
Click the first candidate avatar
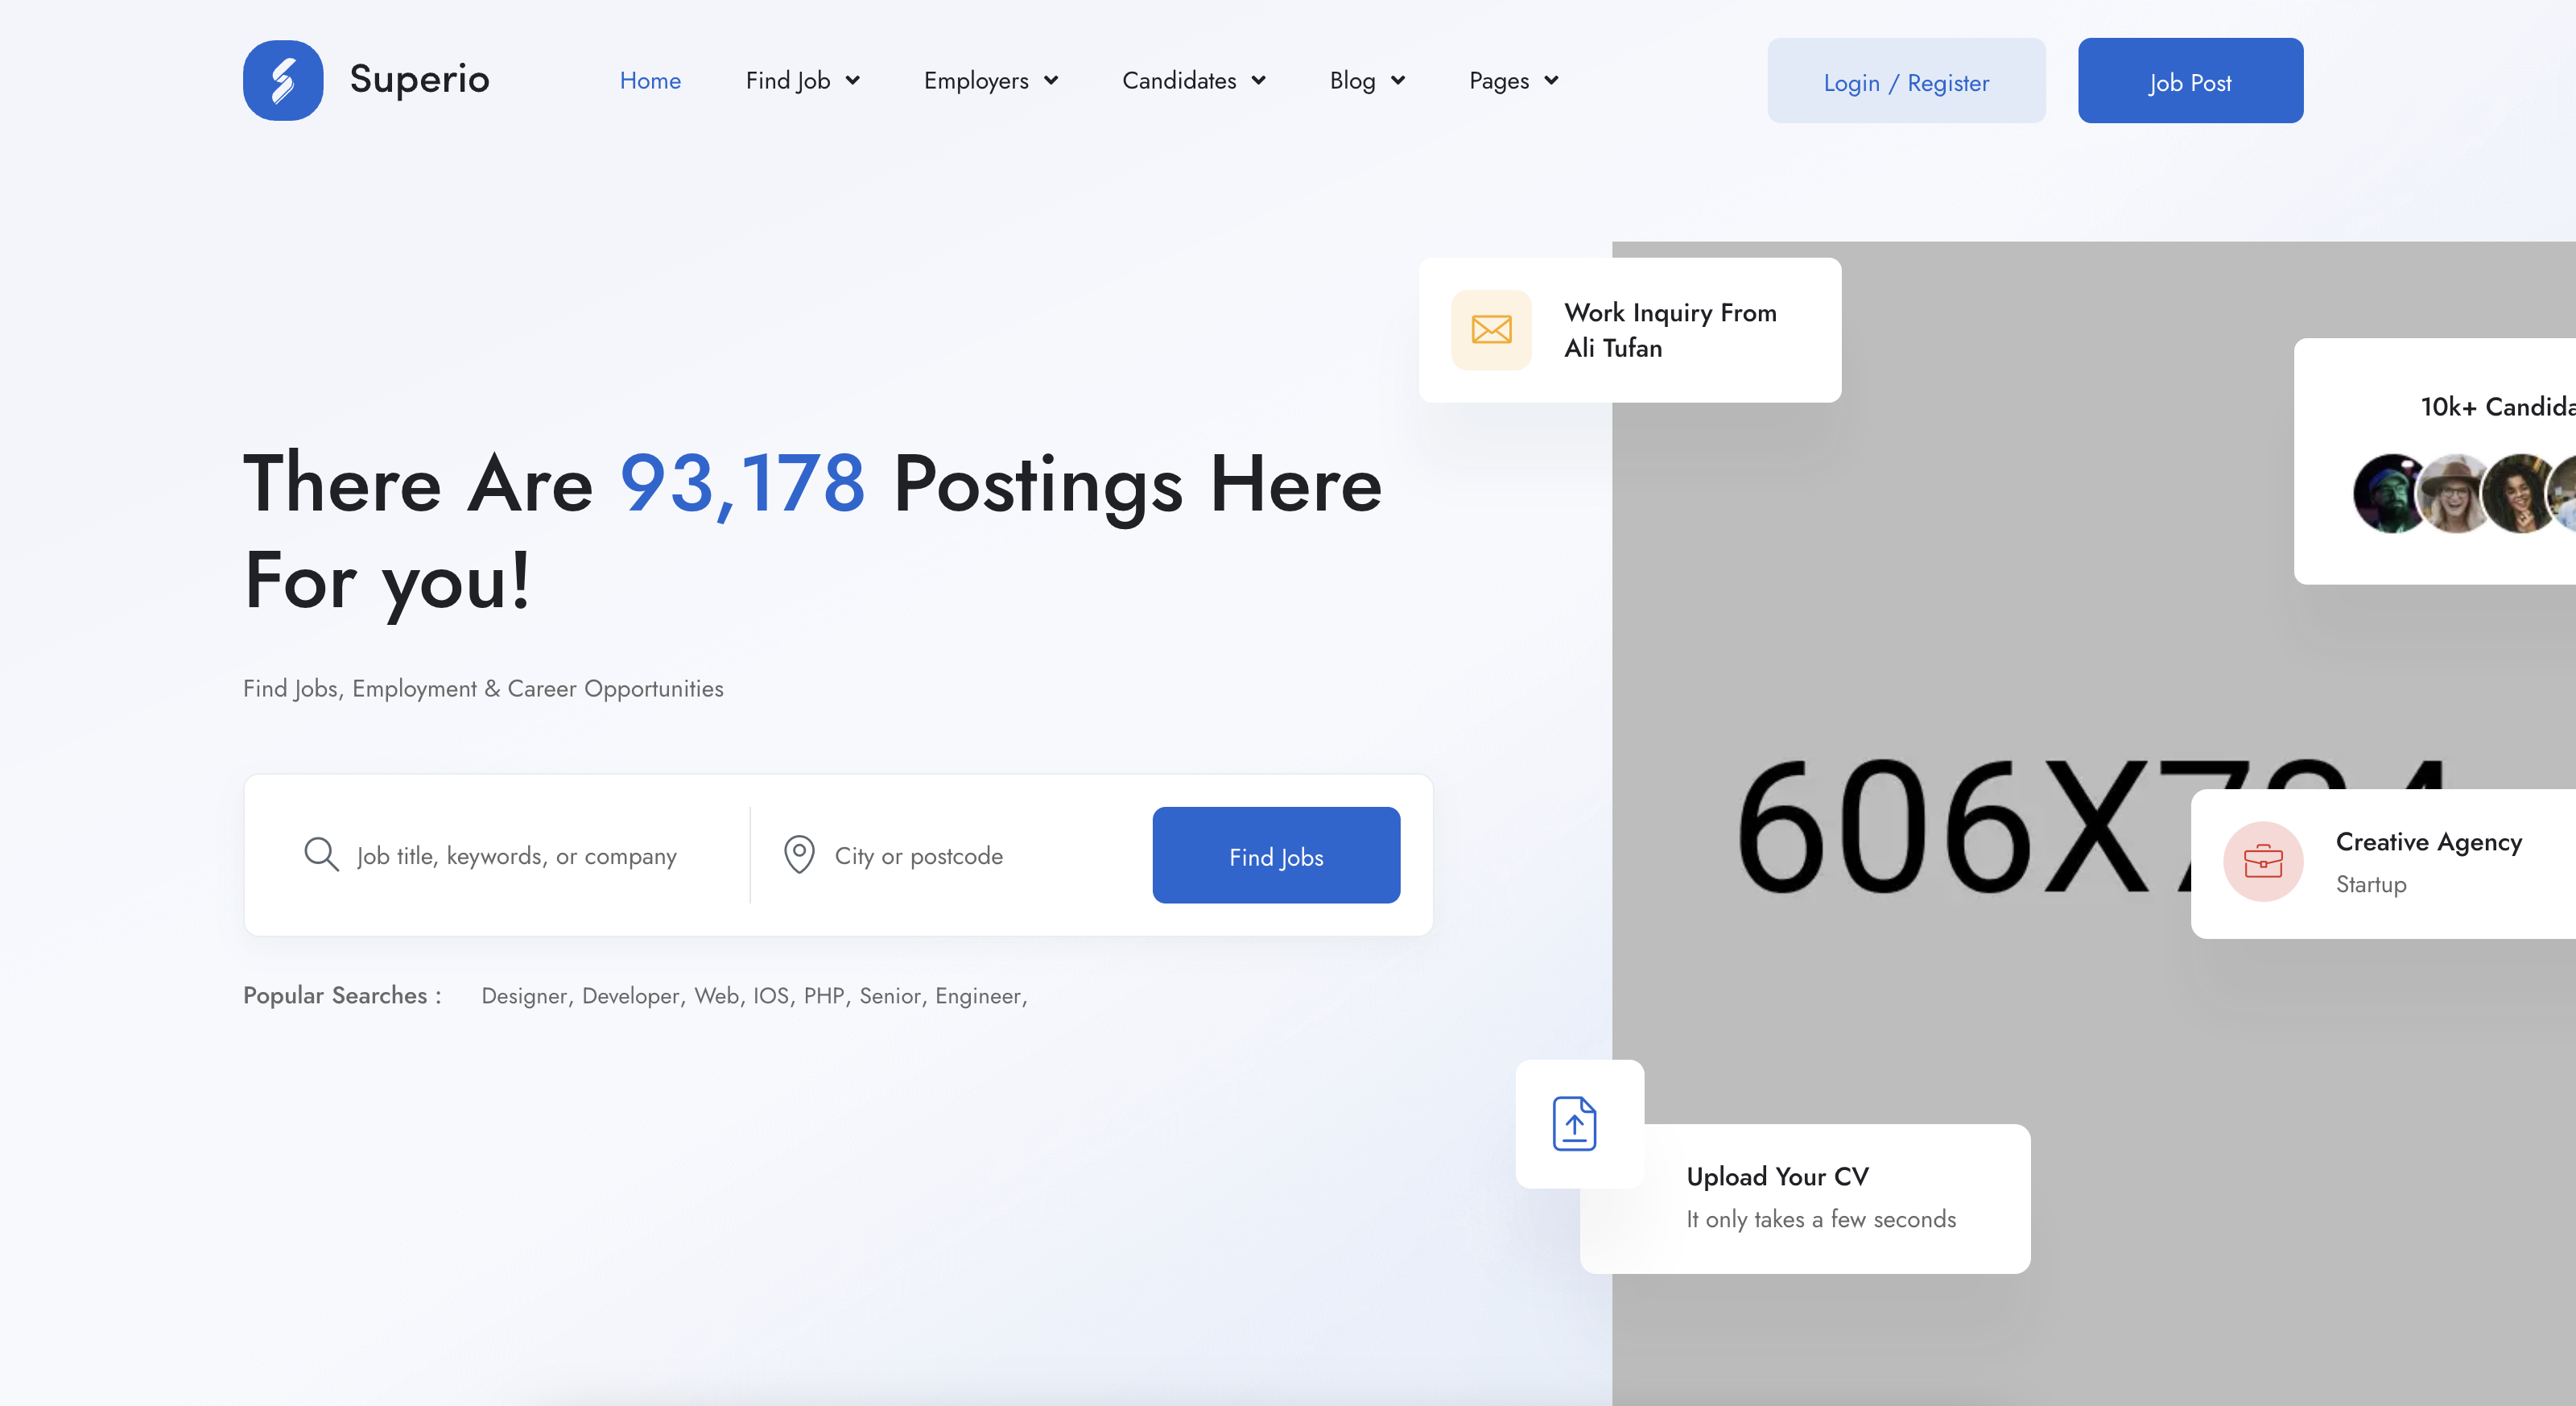tap(2390, 493)
